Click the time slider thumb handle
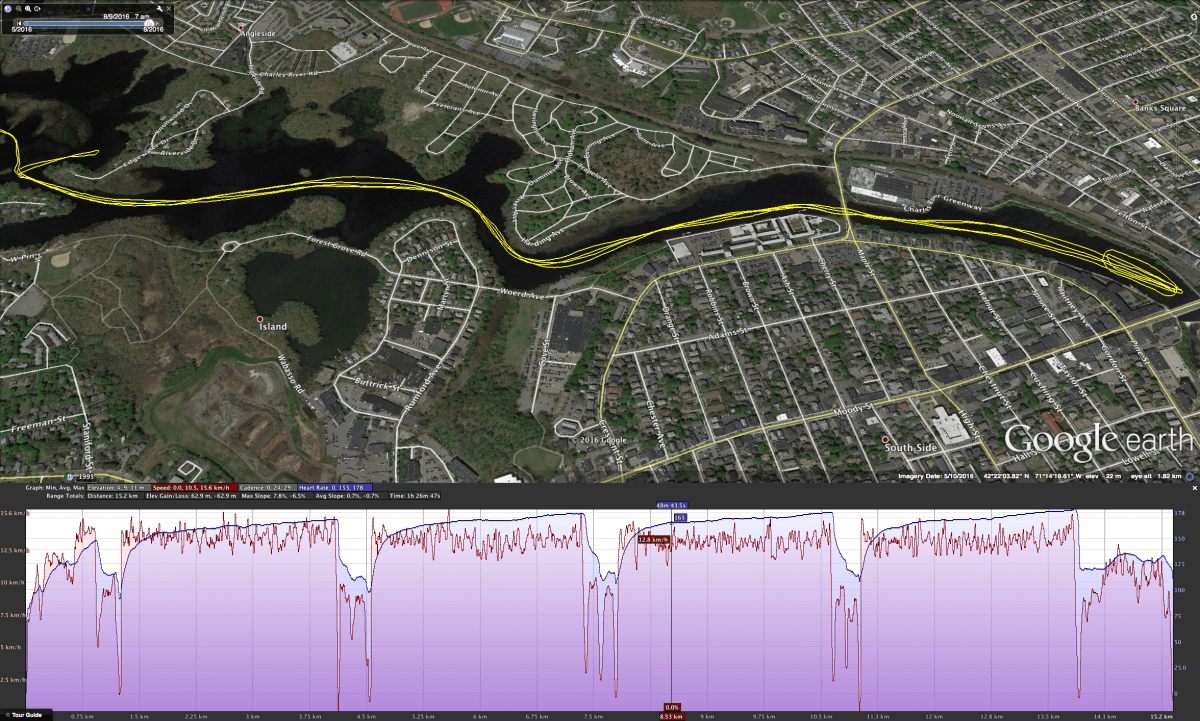1200x721 pixels. (x=149, y=23)
